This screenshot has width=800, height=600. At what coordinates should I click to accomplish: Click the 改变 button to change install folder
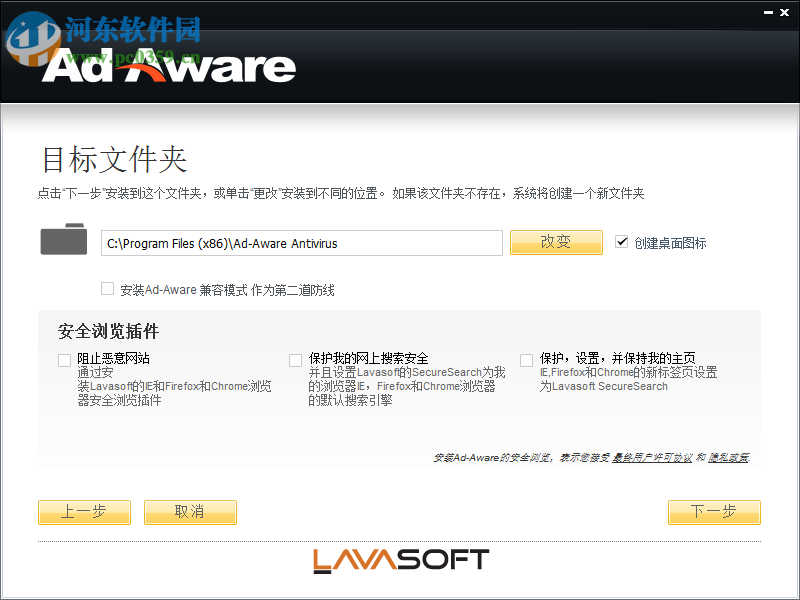(556, 242)
